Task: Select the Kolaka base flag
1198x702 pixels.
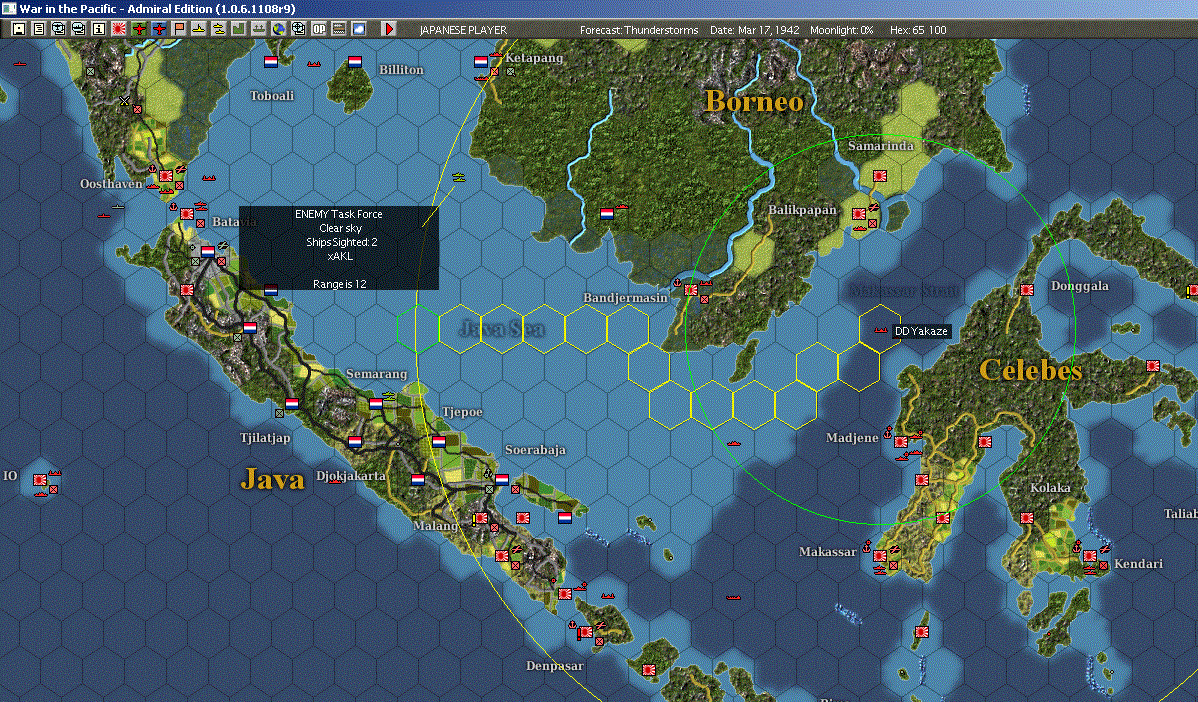Action: [x=1027, y=518]
